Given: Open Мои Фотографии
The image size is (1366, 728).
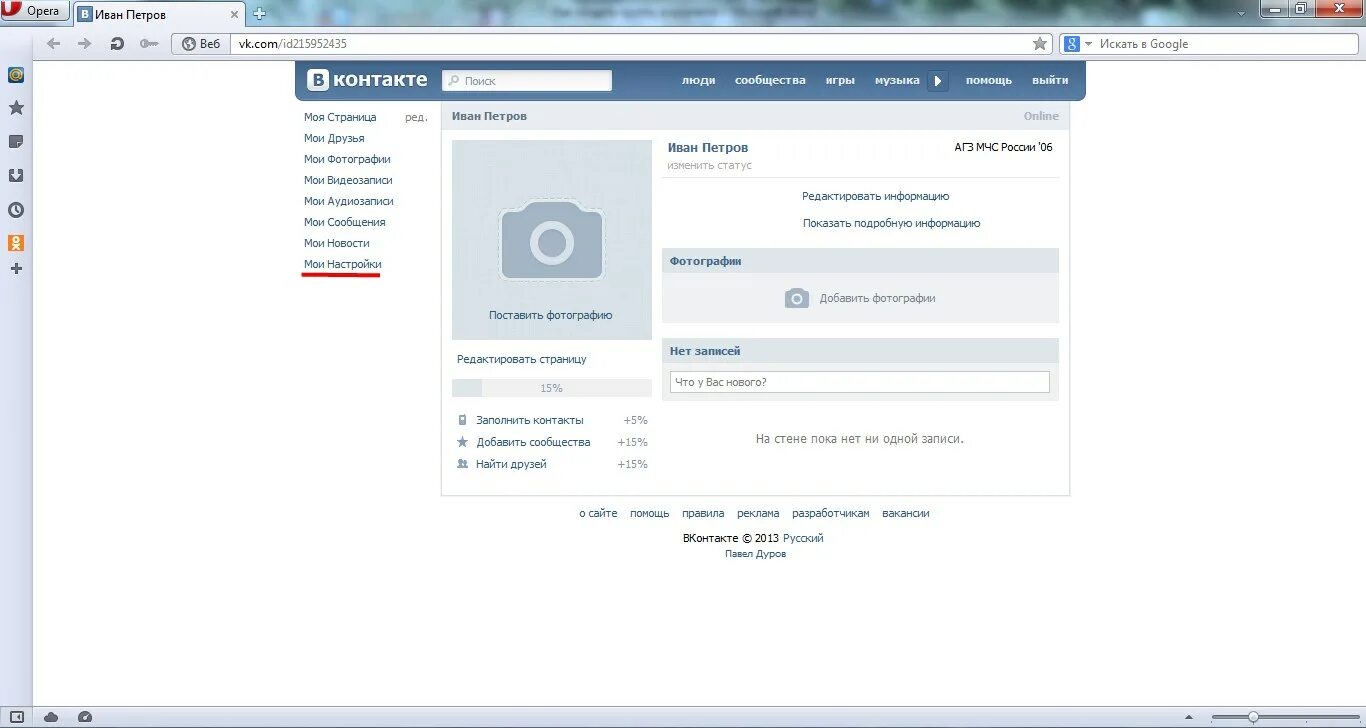Looking at the screenshot, I should point(347,159).
